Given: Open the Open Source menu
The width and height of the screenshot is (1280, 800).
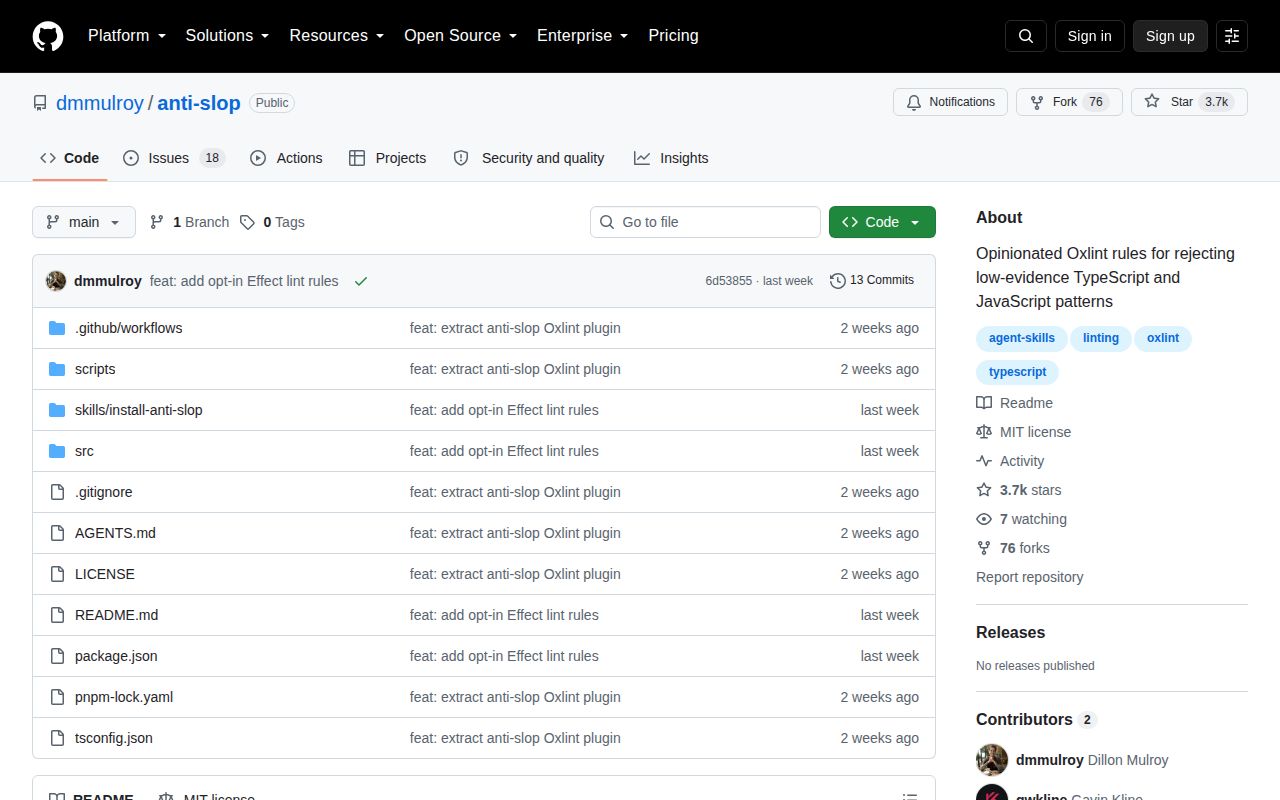Looking at the screenshot, I should click(461, 36).
